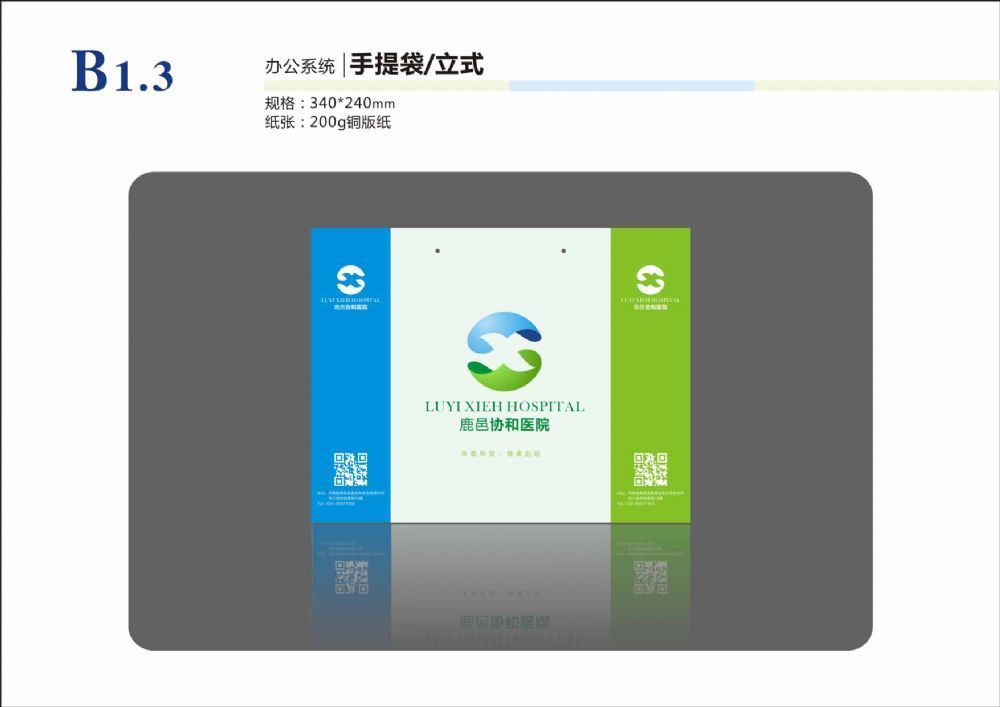Screen dimensions: 1000x707
Task: Click the LUYI XIEH HOSPITAL text on blue panel
Action: point(350,299)
